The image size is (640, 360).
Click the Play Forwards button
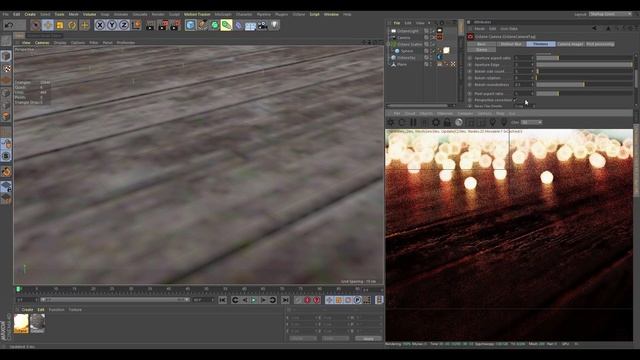click(x=254, y=300)
